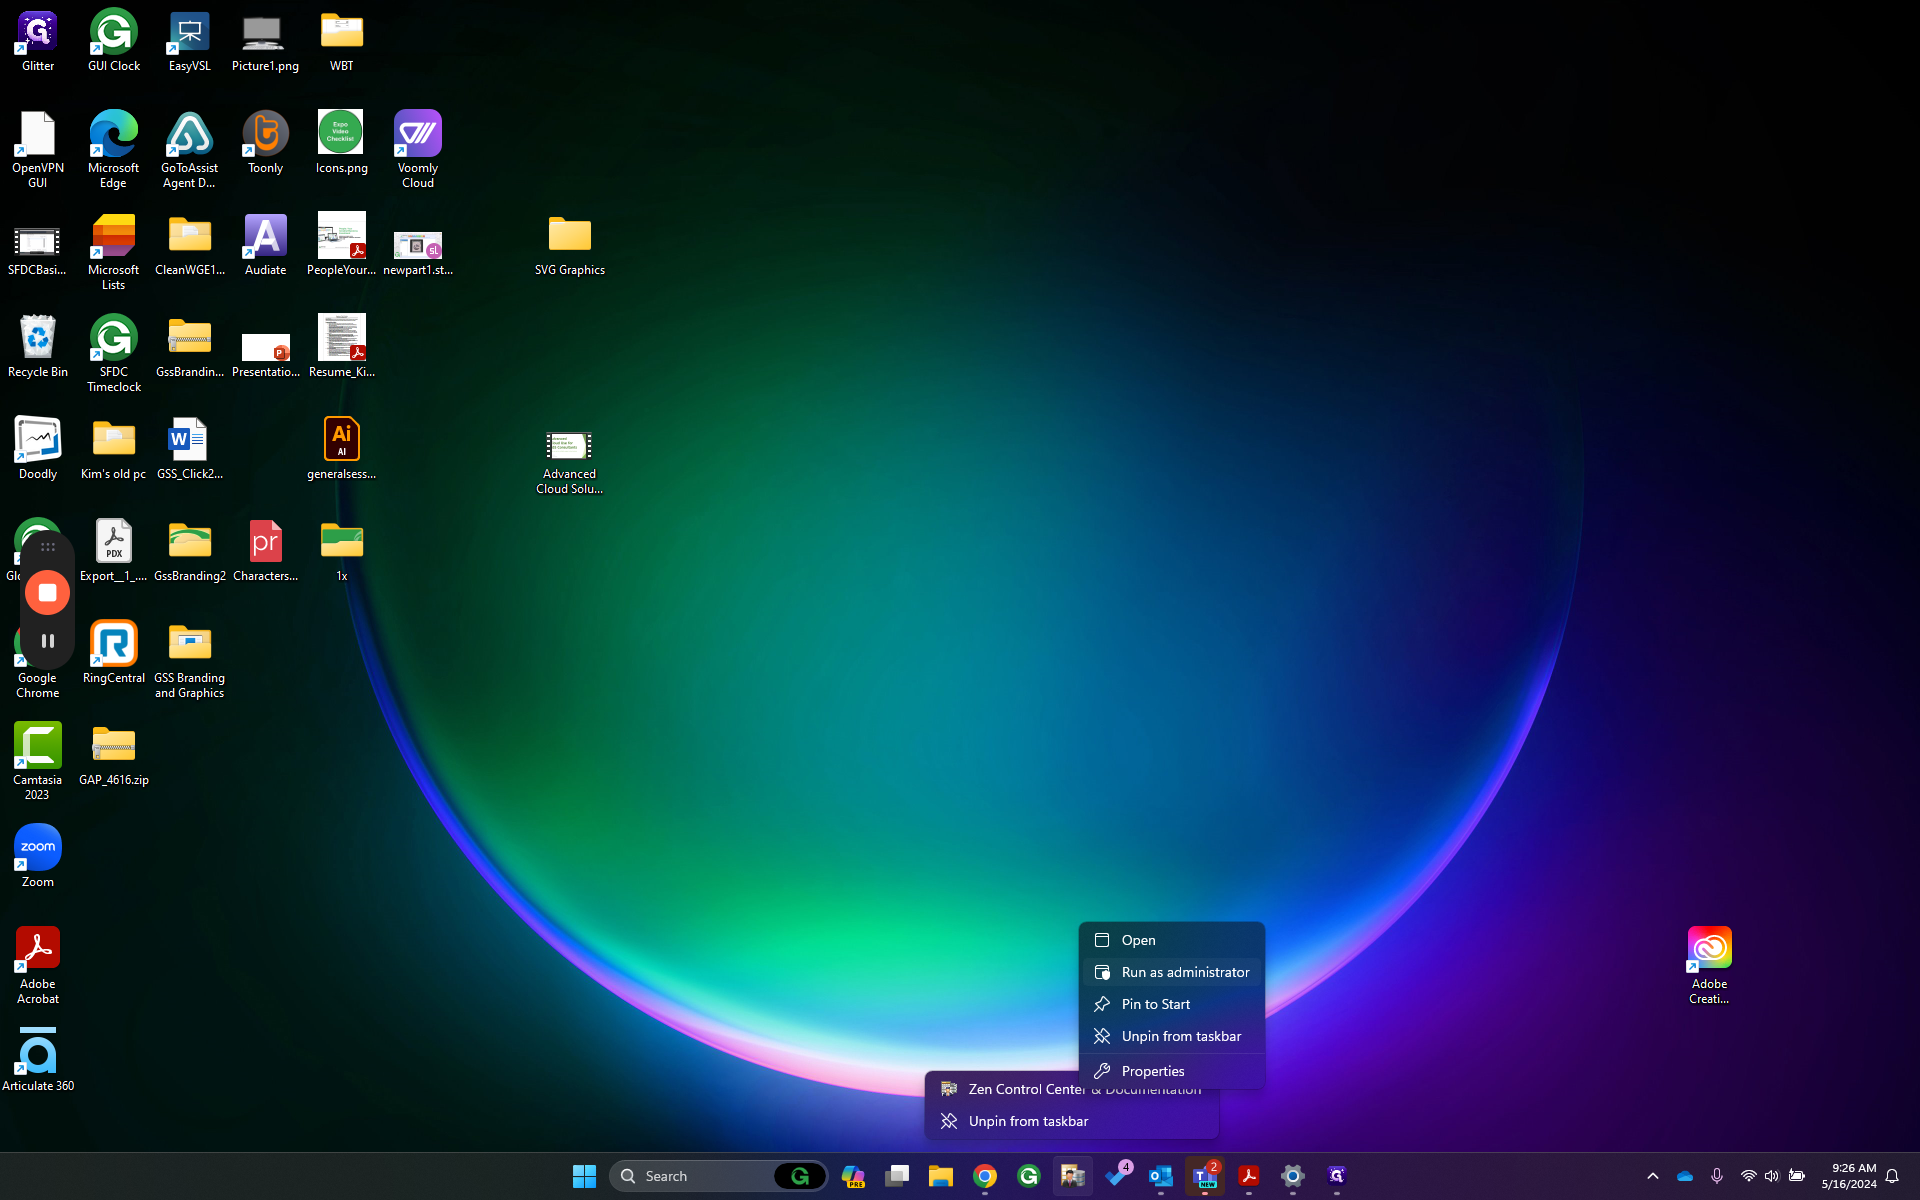Select the OpenVPN GUI desktop shortcut
This screenshot has width=1920, height=1200.
pyautogui.click(x=38, y=150)
